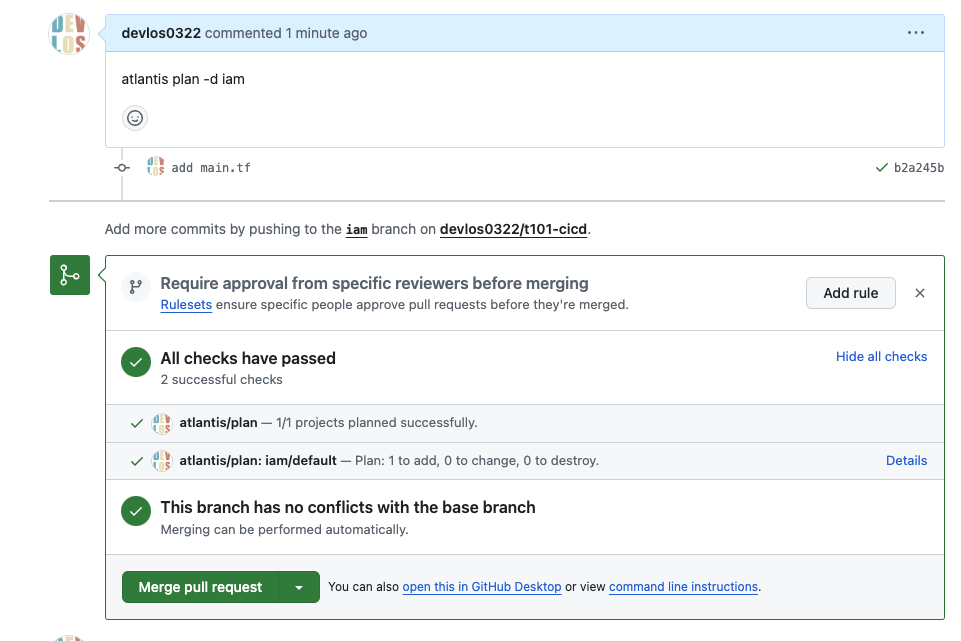The width and height of the screenshot is (961, 641).
Task: Open the comment options ellipsis menu
Action: click(x=916, y=33)
